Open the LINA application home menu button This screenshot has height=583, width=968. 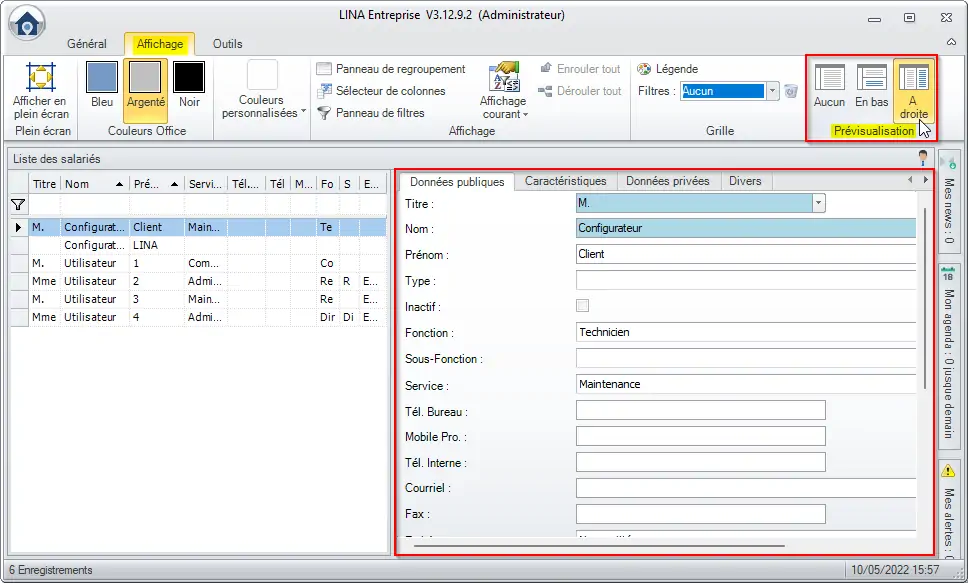pos(27,23)
